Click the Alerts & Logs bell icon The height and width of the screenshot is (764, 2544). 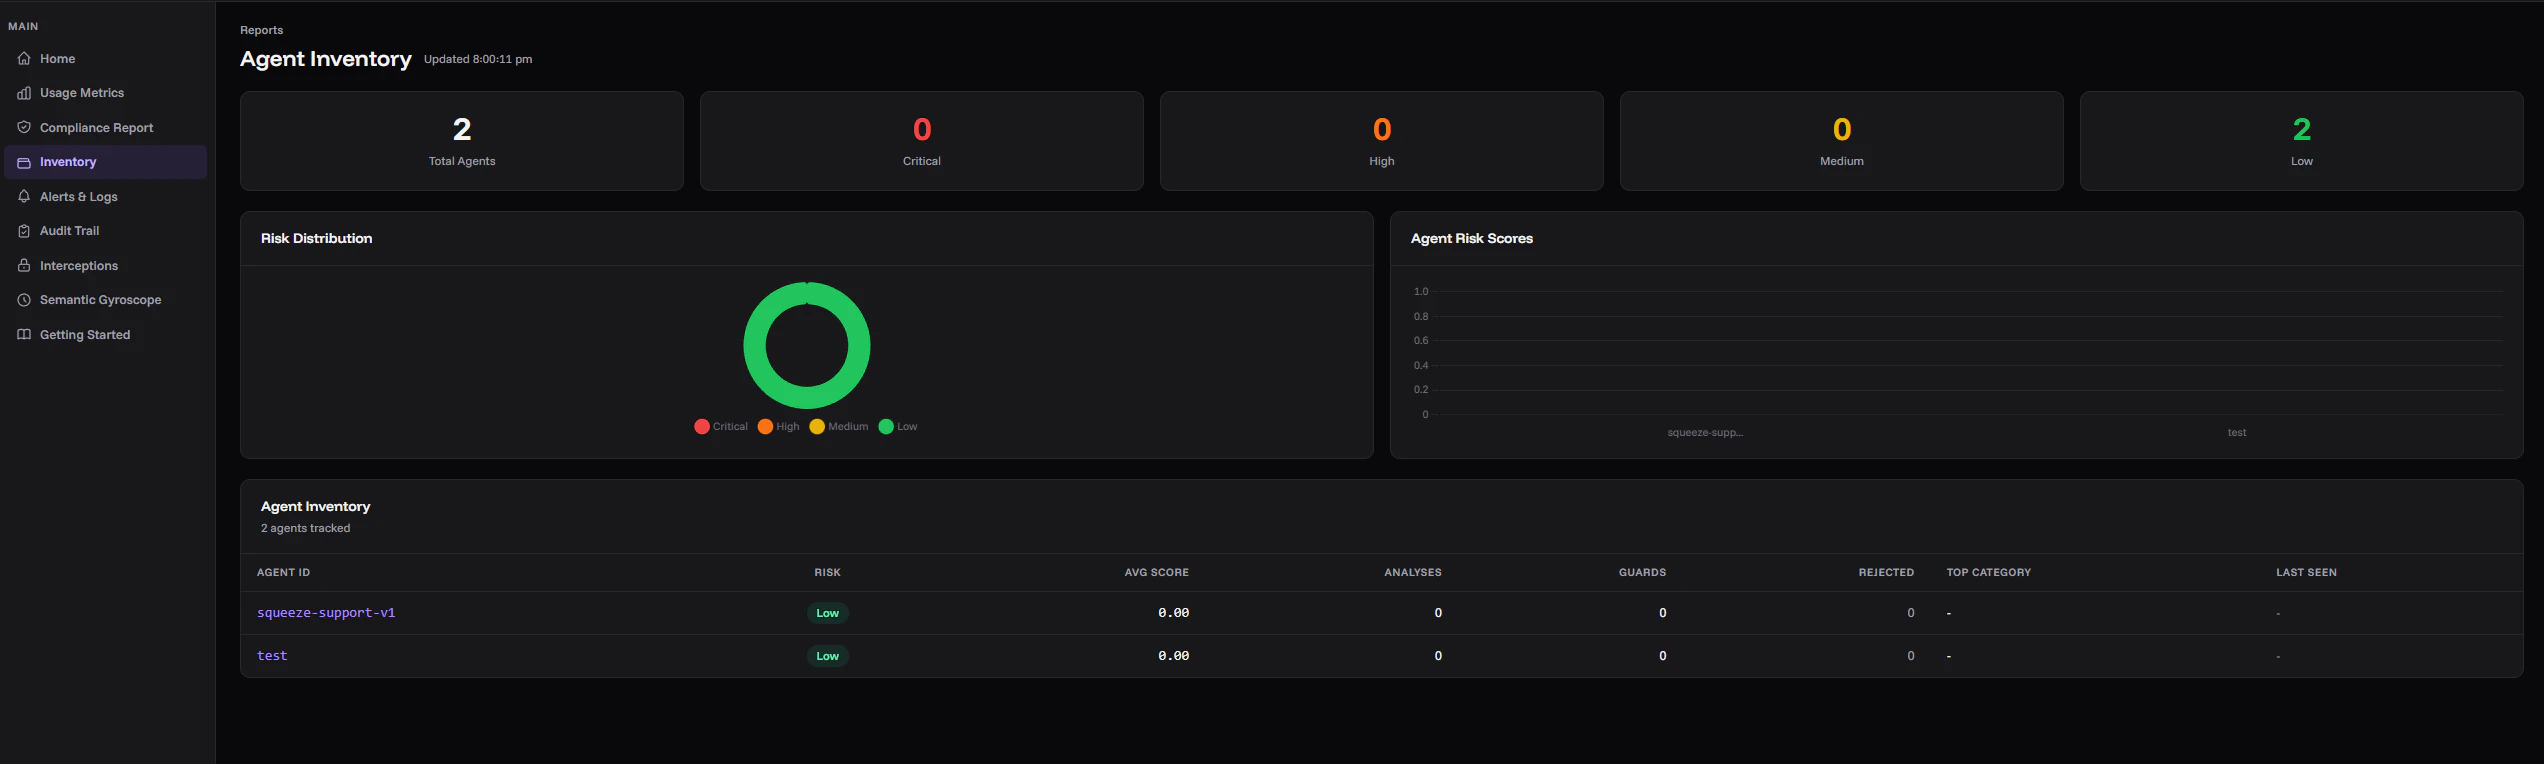(24, 197)
